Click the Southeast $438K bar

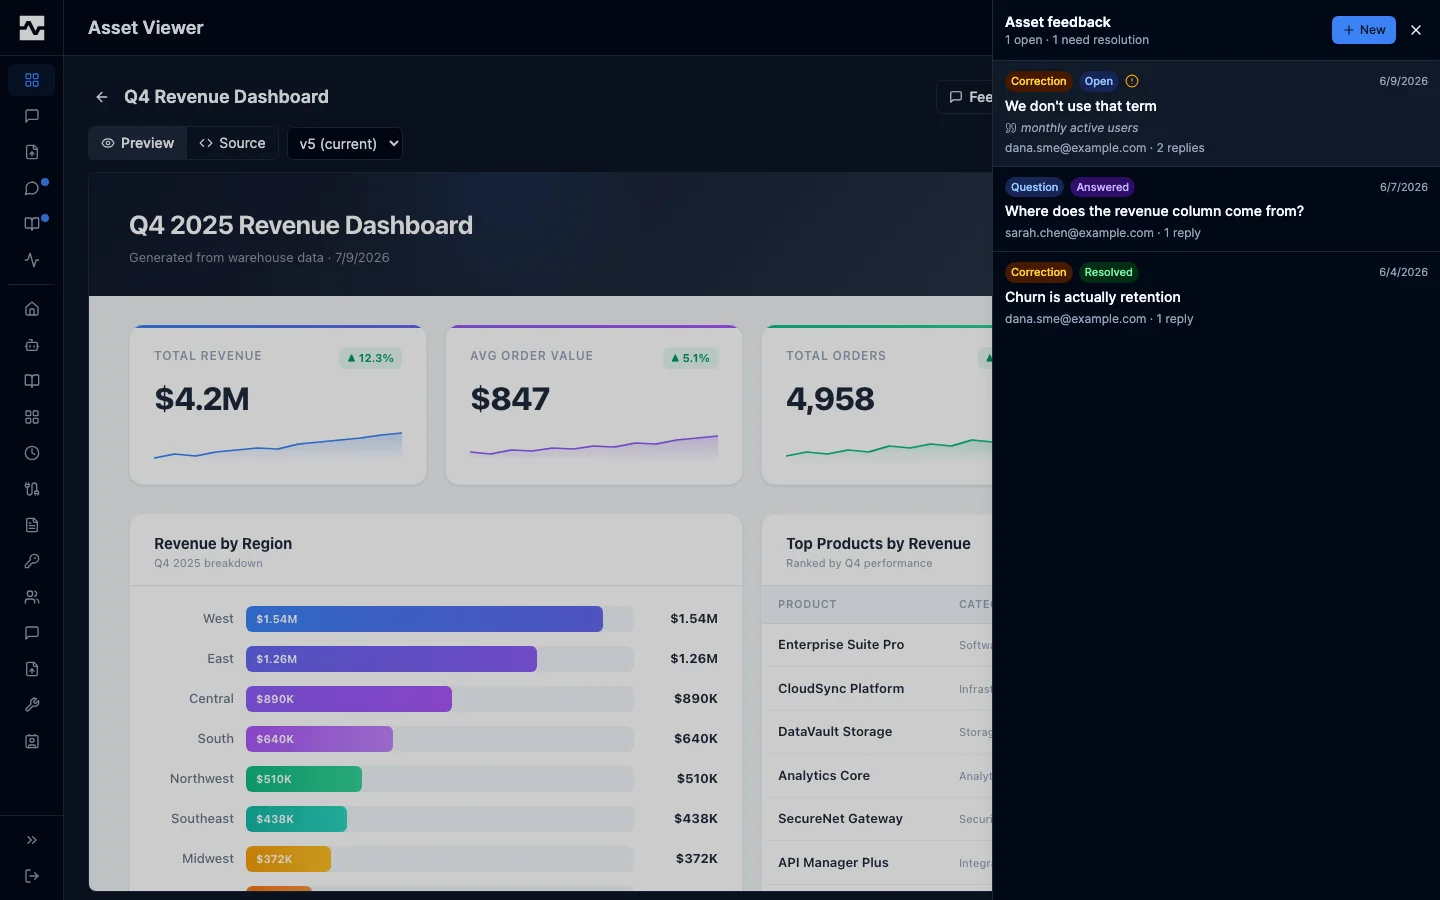(296, 819)
